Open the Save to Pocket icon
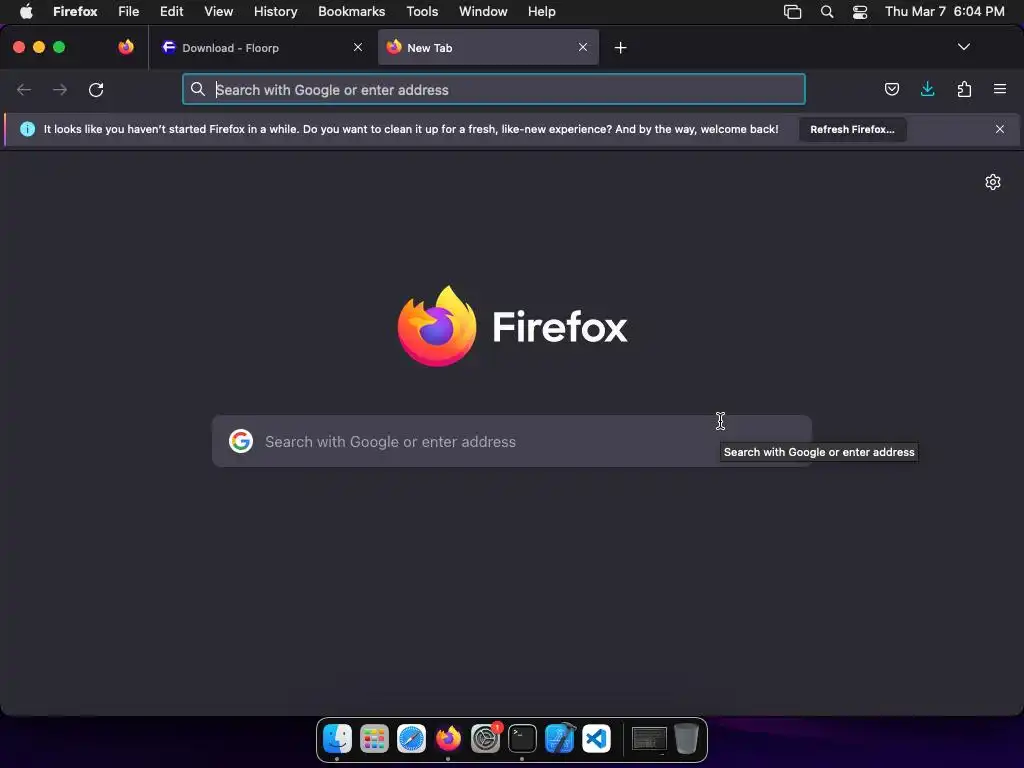The height and width of the screenshot is (768, 1024). pos(891,89)
